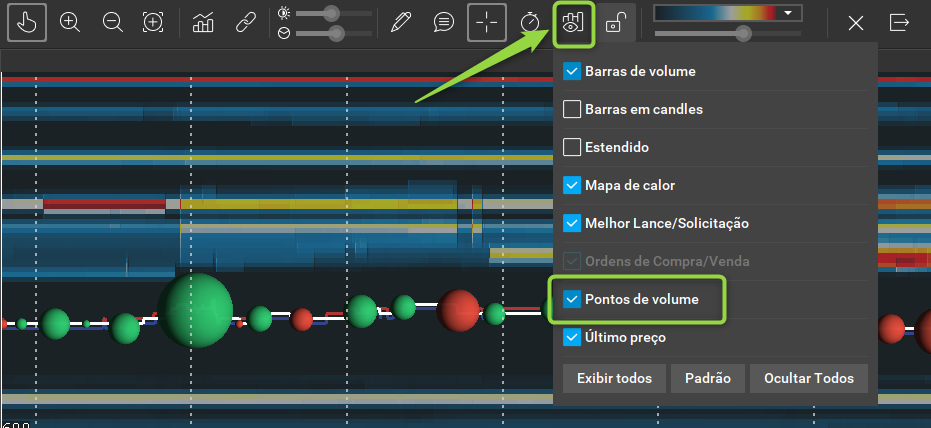931x428 pixels.
Task: Open the chart visibility eye icon
Action: [x=574, y=24]
